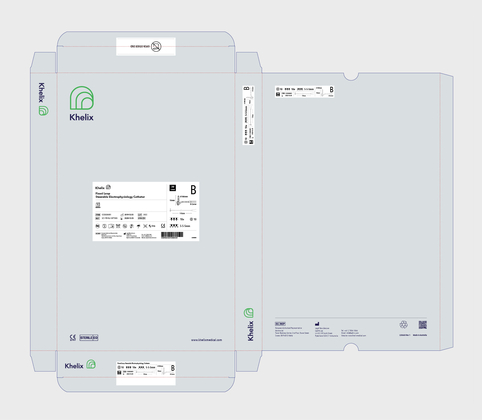Click the barcode on the main product label
Image resolution: width=482 pixels, height=420 pixels.
tap(172, 235)
